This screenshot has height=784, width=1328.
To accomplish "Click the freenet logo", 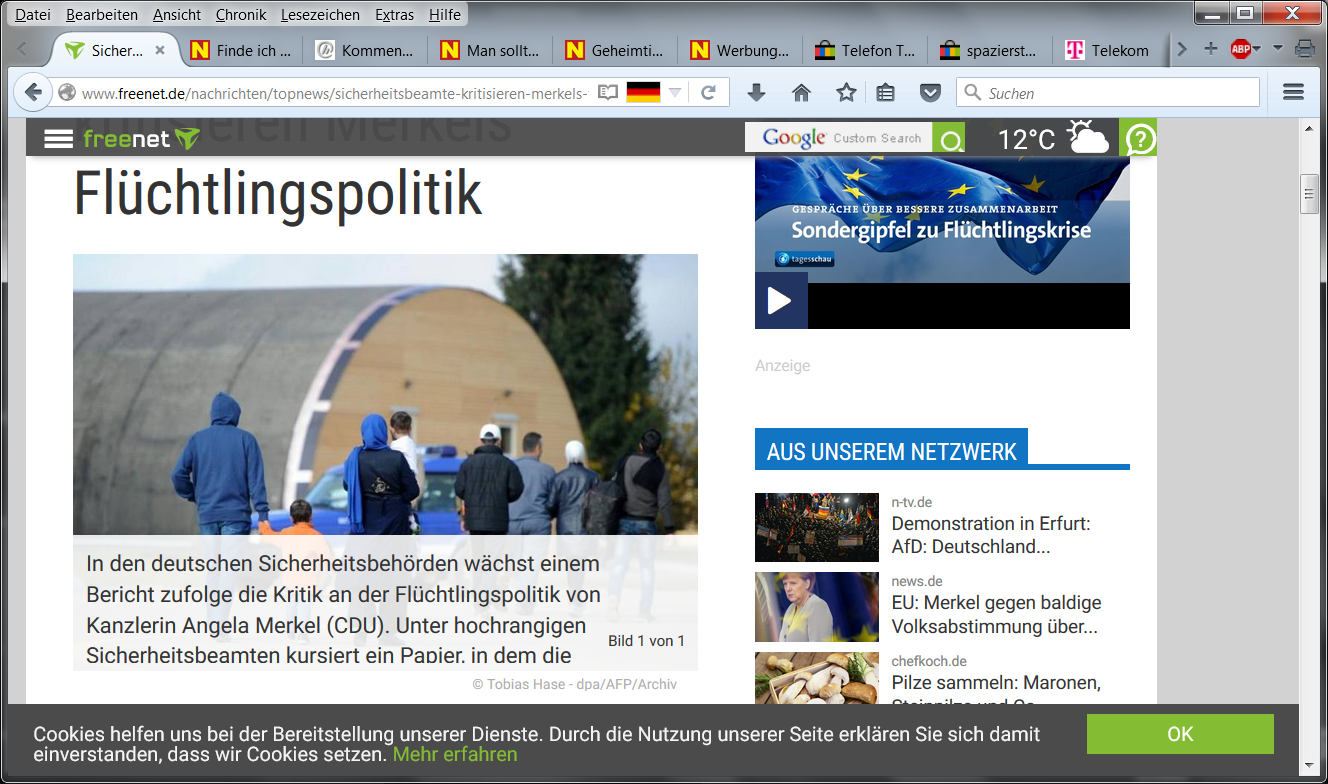I will coord(141,139).
